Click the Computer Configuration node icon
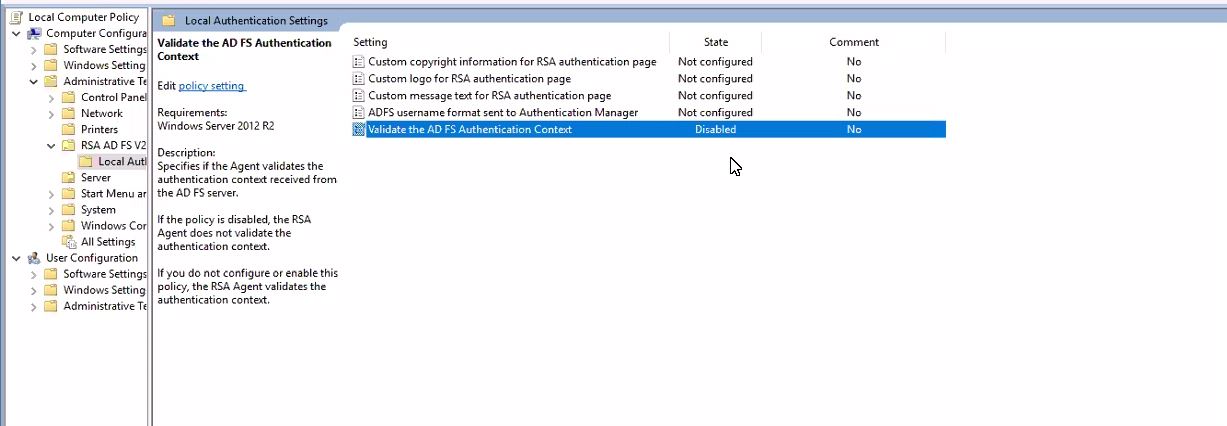 coord(34,33)
